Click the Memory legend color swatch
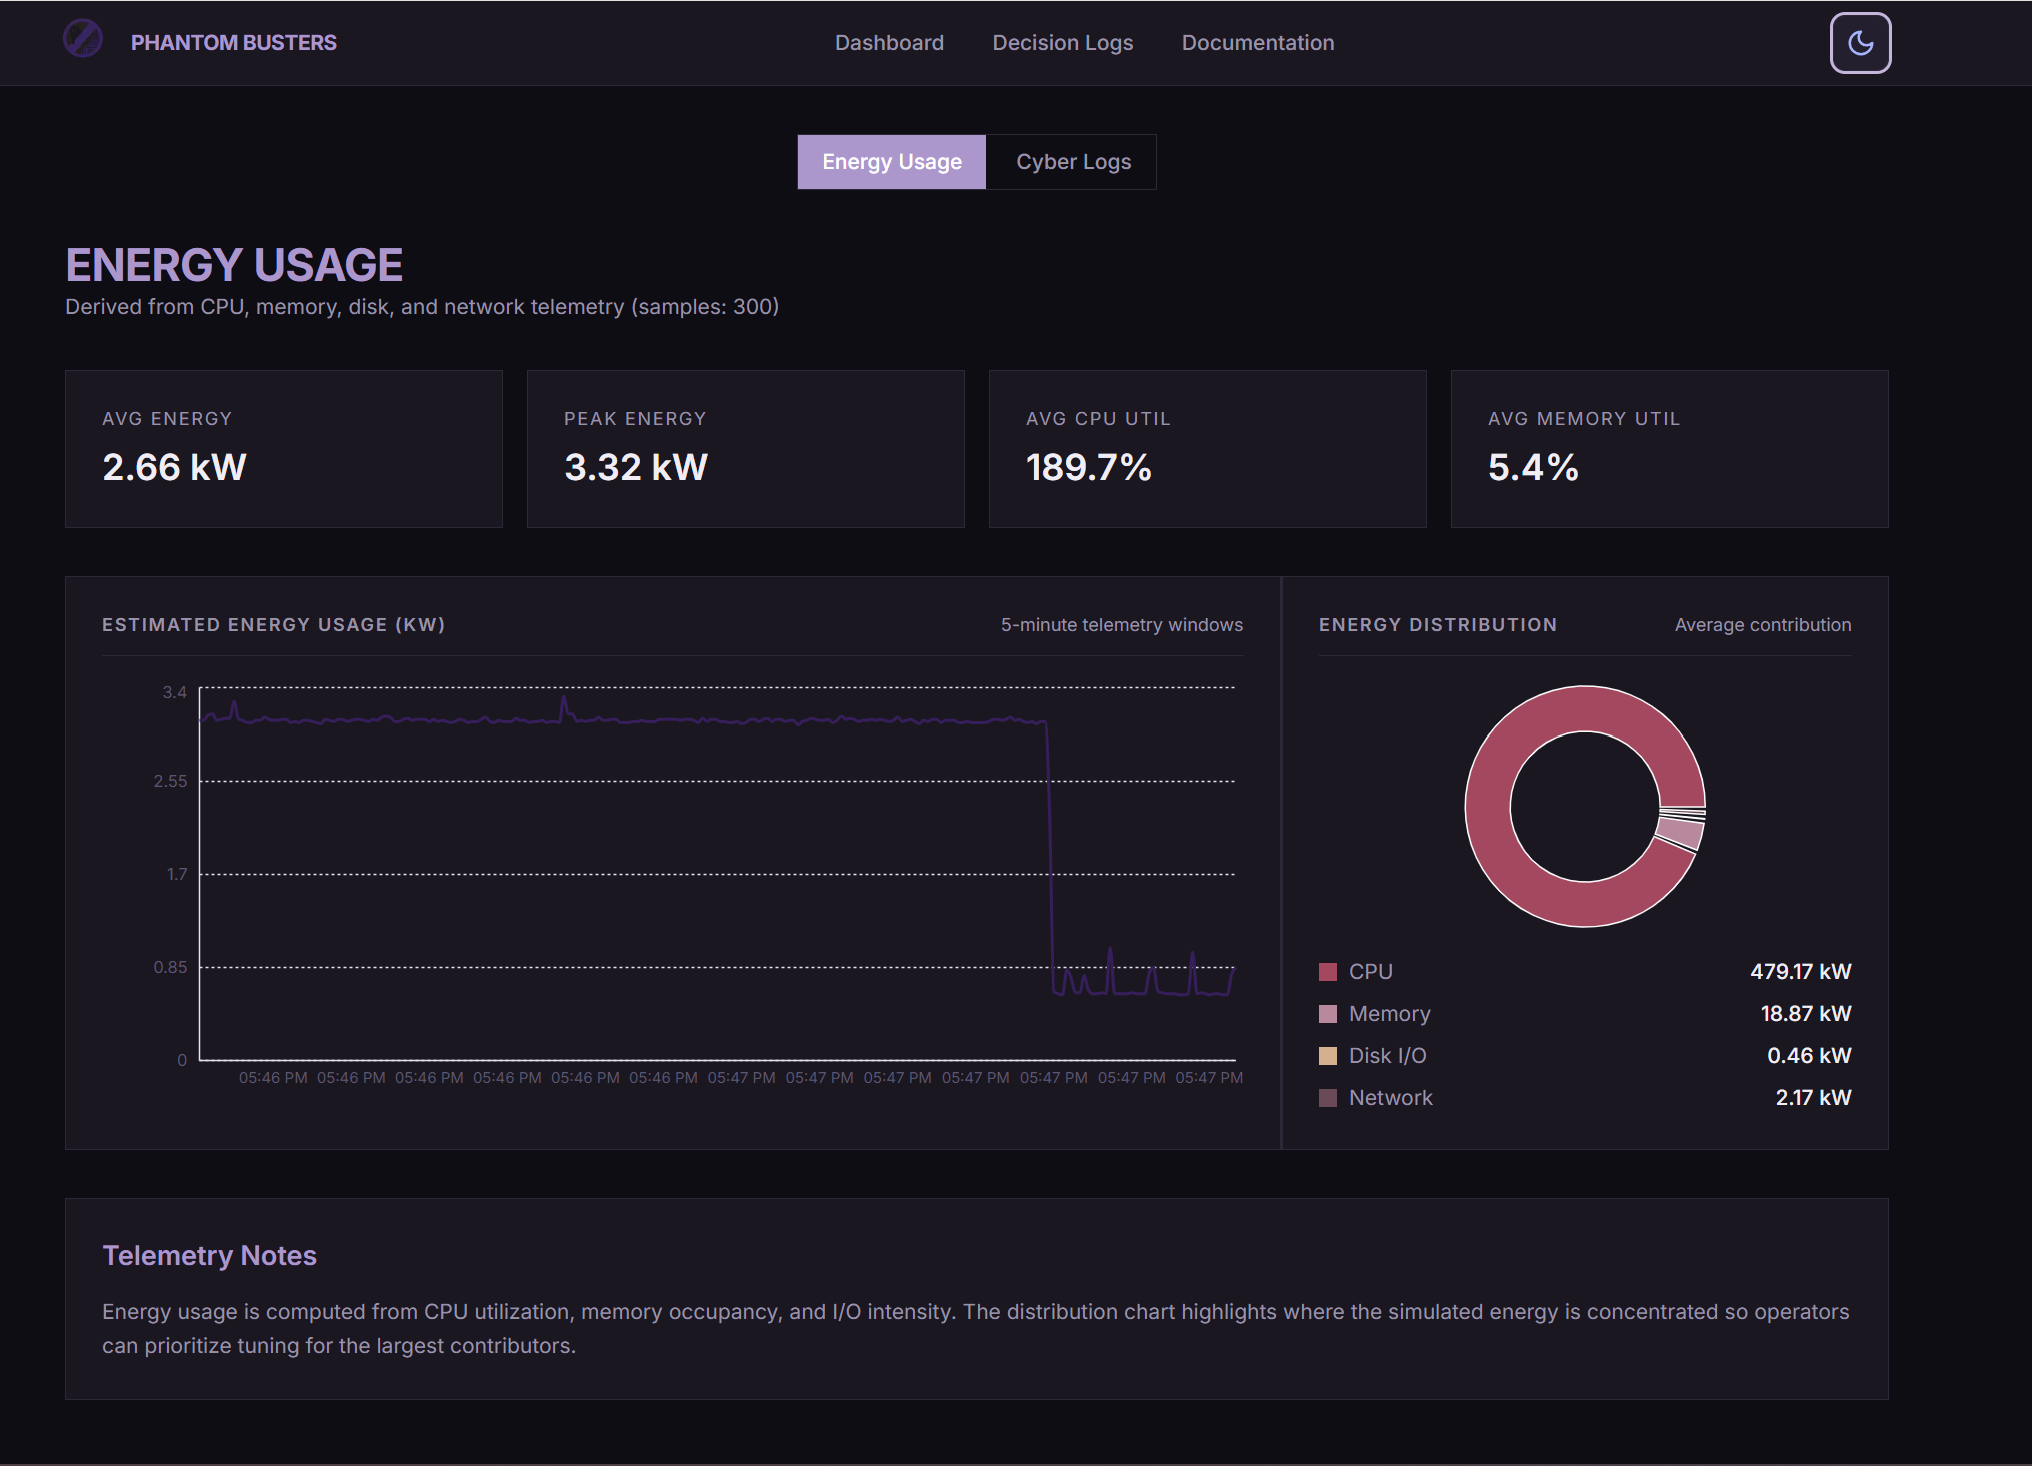Screen dimensions: 2032x1466 pyautogui.click(x=1328, y=1014)
